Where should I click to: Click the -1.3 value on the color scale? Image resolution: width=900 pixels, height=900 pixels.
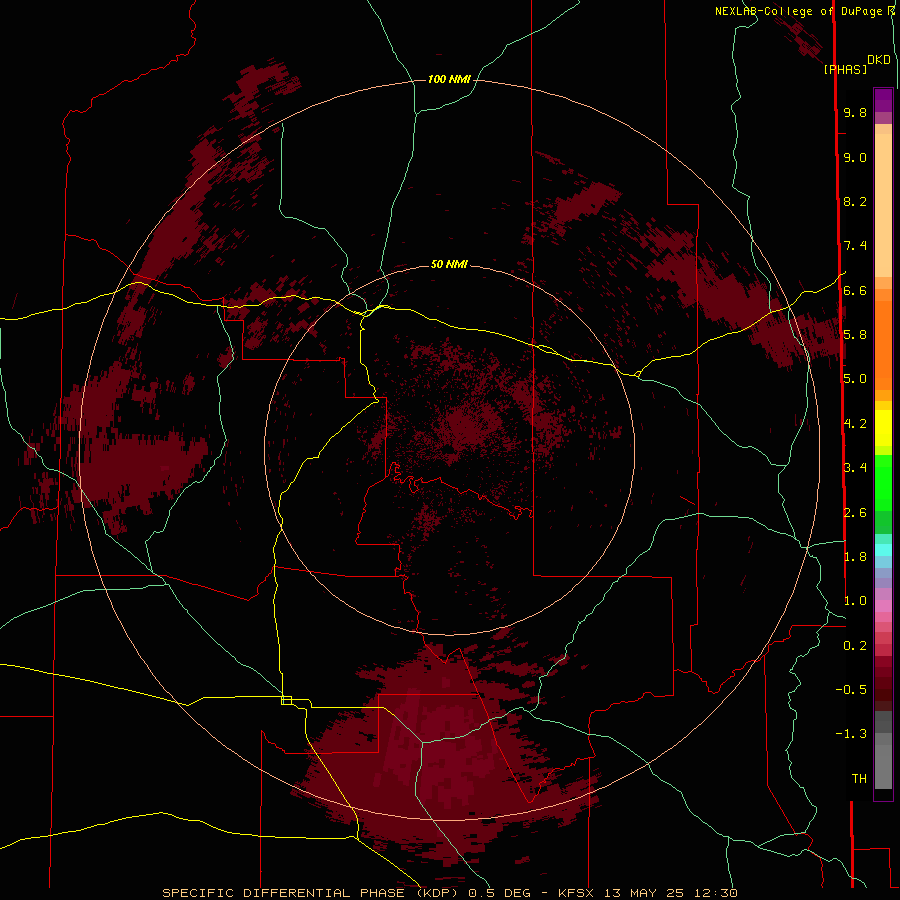pyautogui.click(x=851, y=734)
